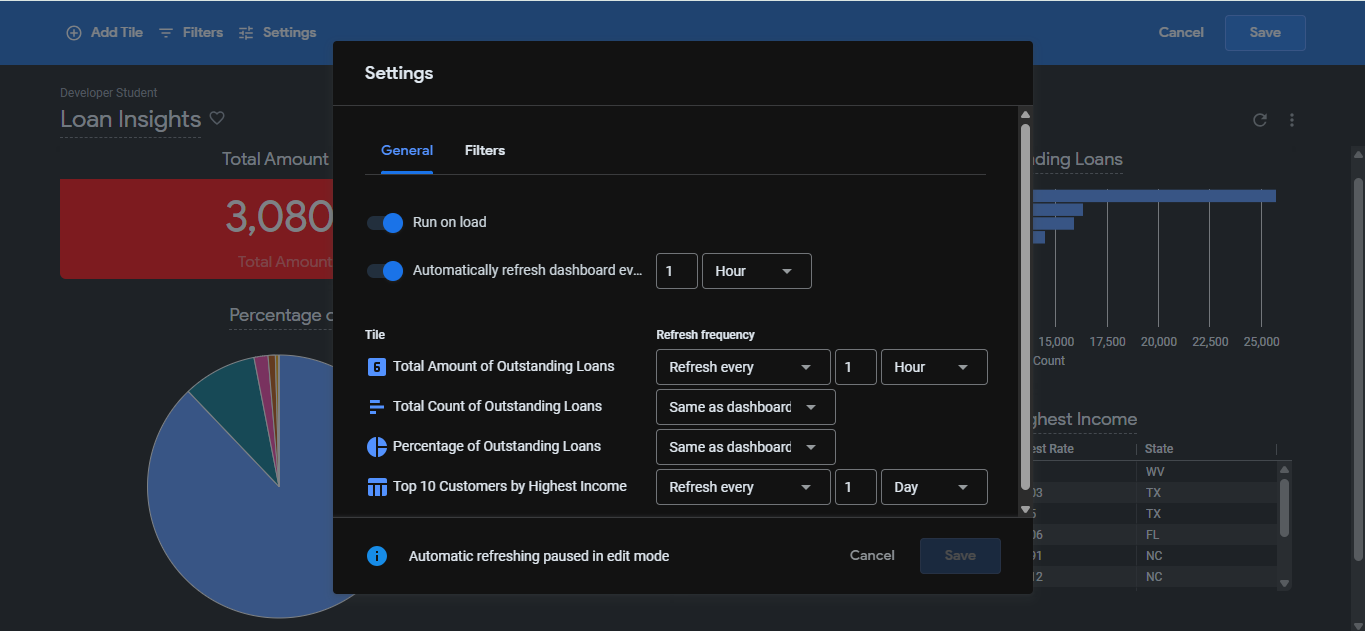Screen dimensions: 1365x631
Task: Click the WV cell in the State column
Action: (1155, 472)
